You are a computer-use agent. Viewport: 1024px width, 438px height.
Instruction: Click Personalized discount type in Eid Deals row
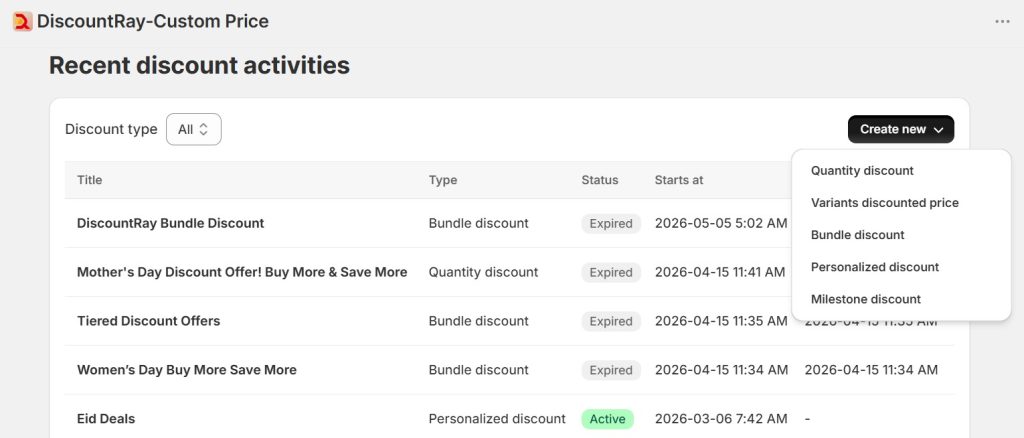tap(497, 418)
